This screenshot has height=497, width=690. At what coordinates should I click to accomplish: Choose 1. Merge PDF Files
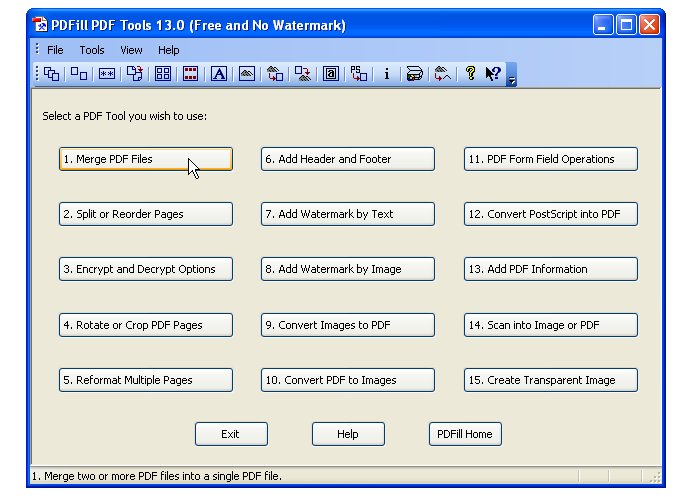(146, 159)
